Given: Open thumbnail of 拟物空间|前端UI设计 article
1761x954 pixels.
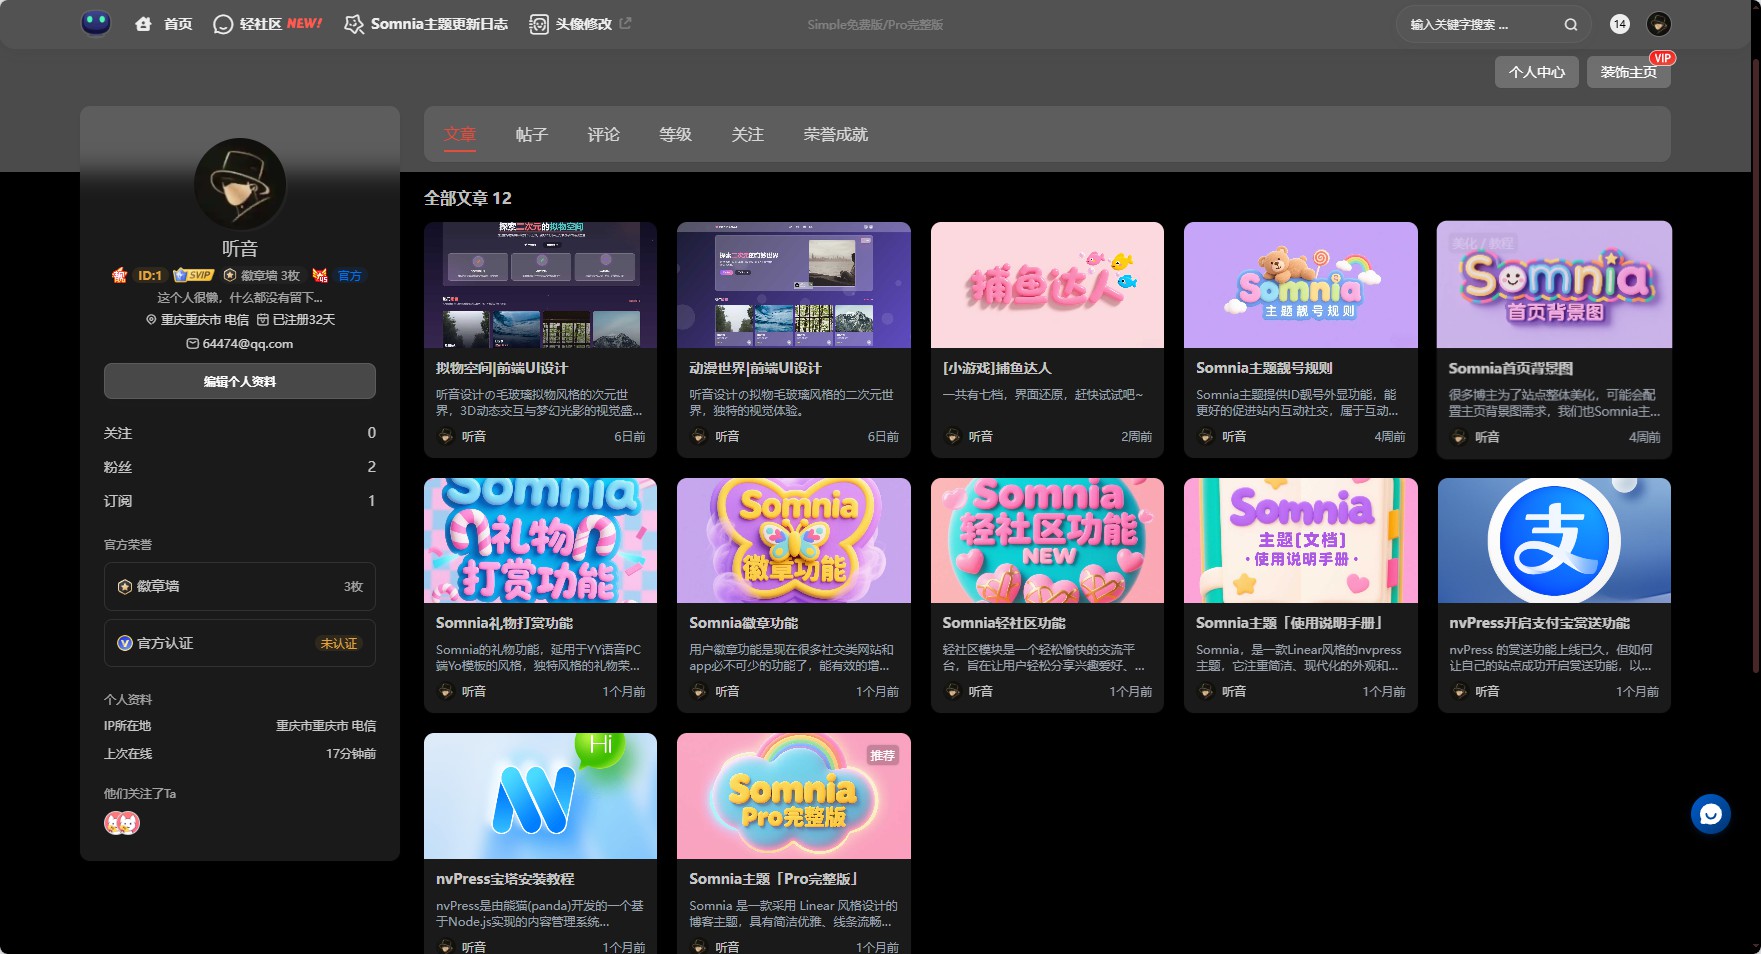Looking at the screenshot, I should coord(541,285).
